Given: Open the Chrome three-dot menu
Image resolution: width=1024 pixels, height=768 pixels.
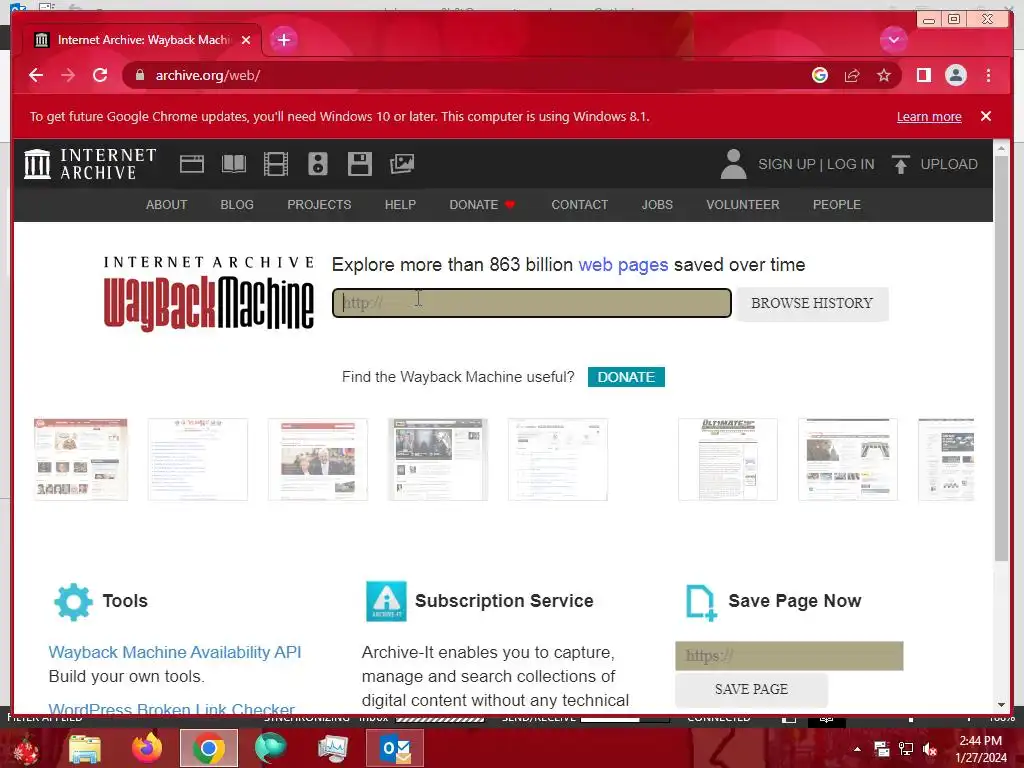Looking at the screenshot, I should (x=988, y=75).
